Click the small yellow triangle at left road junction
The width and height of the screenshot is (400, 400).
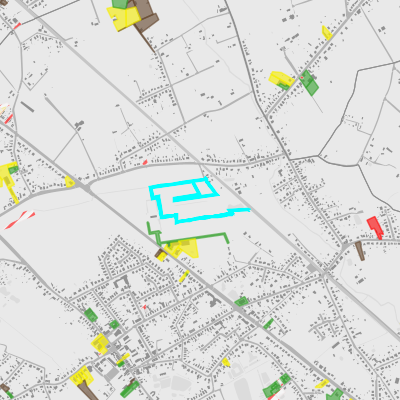[70, 182]
